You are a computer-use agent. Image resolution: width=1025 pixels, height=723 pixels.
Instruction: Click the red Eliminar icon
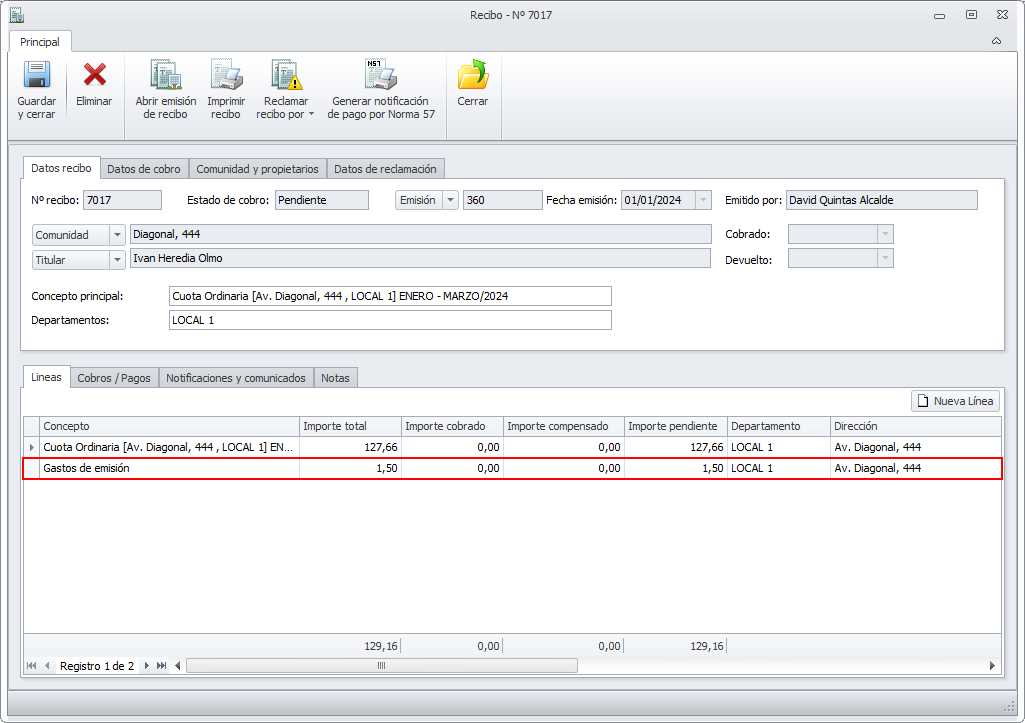point(94,76)
